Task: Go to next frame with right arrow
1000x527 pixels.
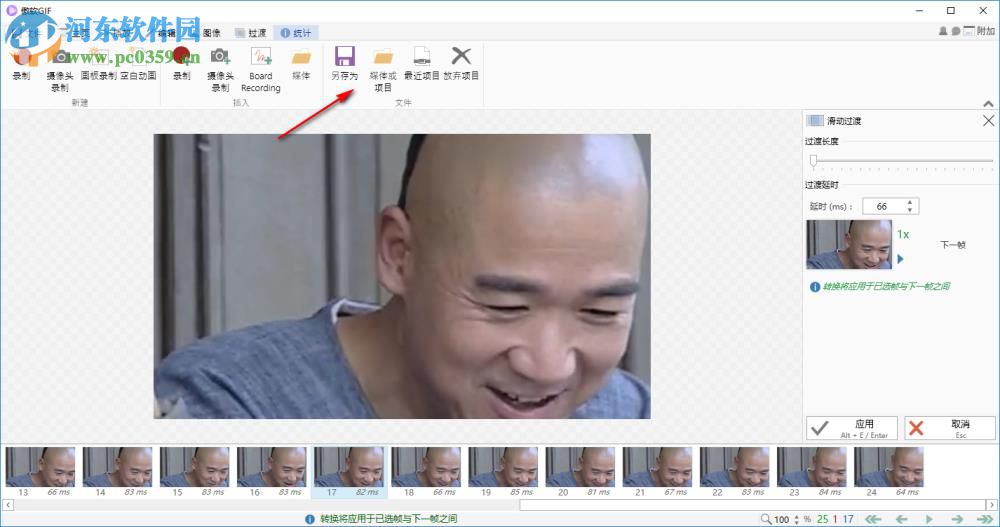Action: pos(957,519)
